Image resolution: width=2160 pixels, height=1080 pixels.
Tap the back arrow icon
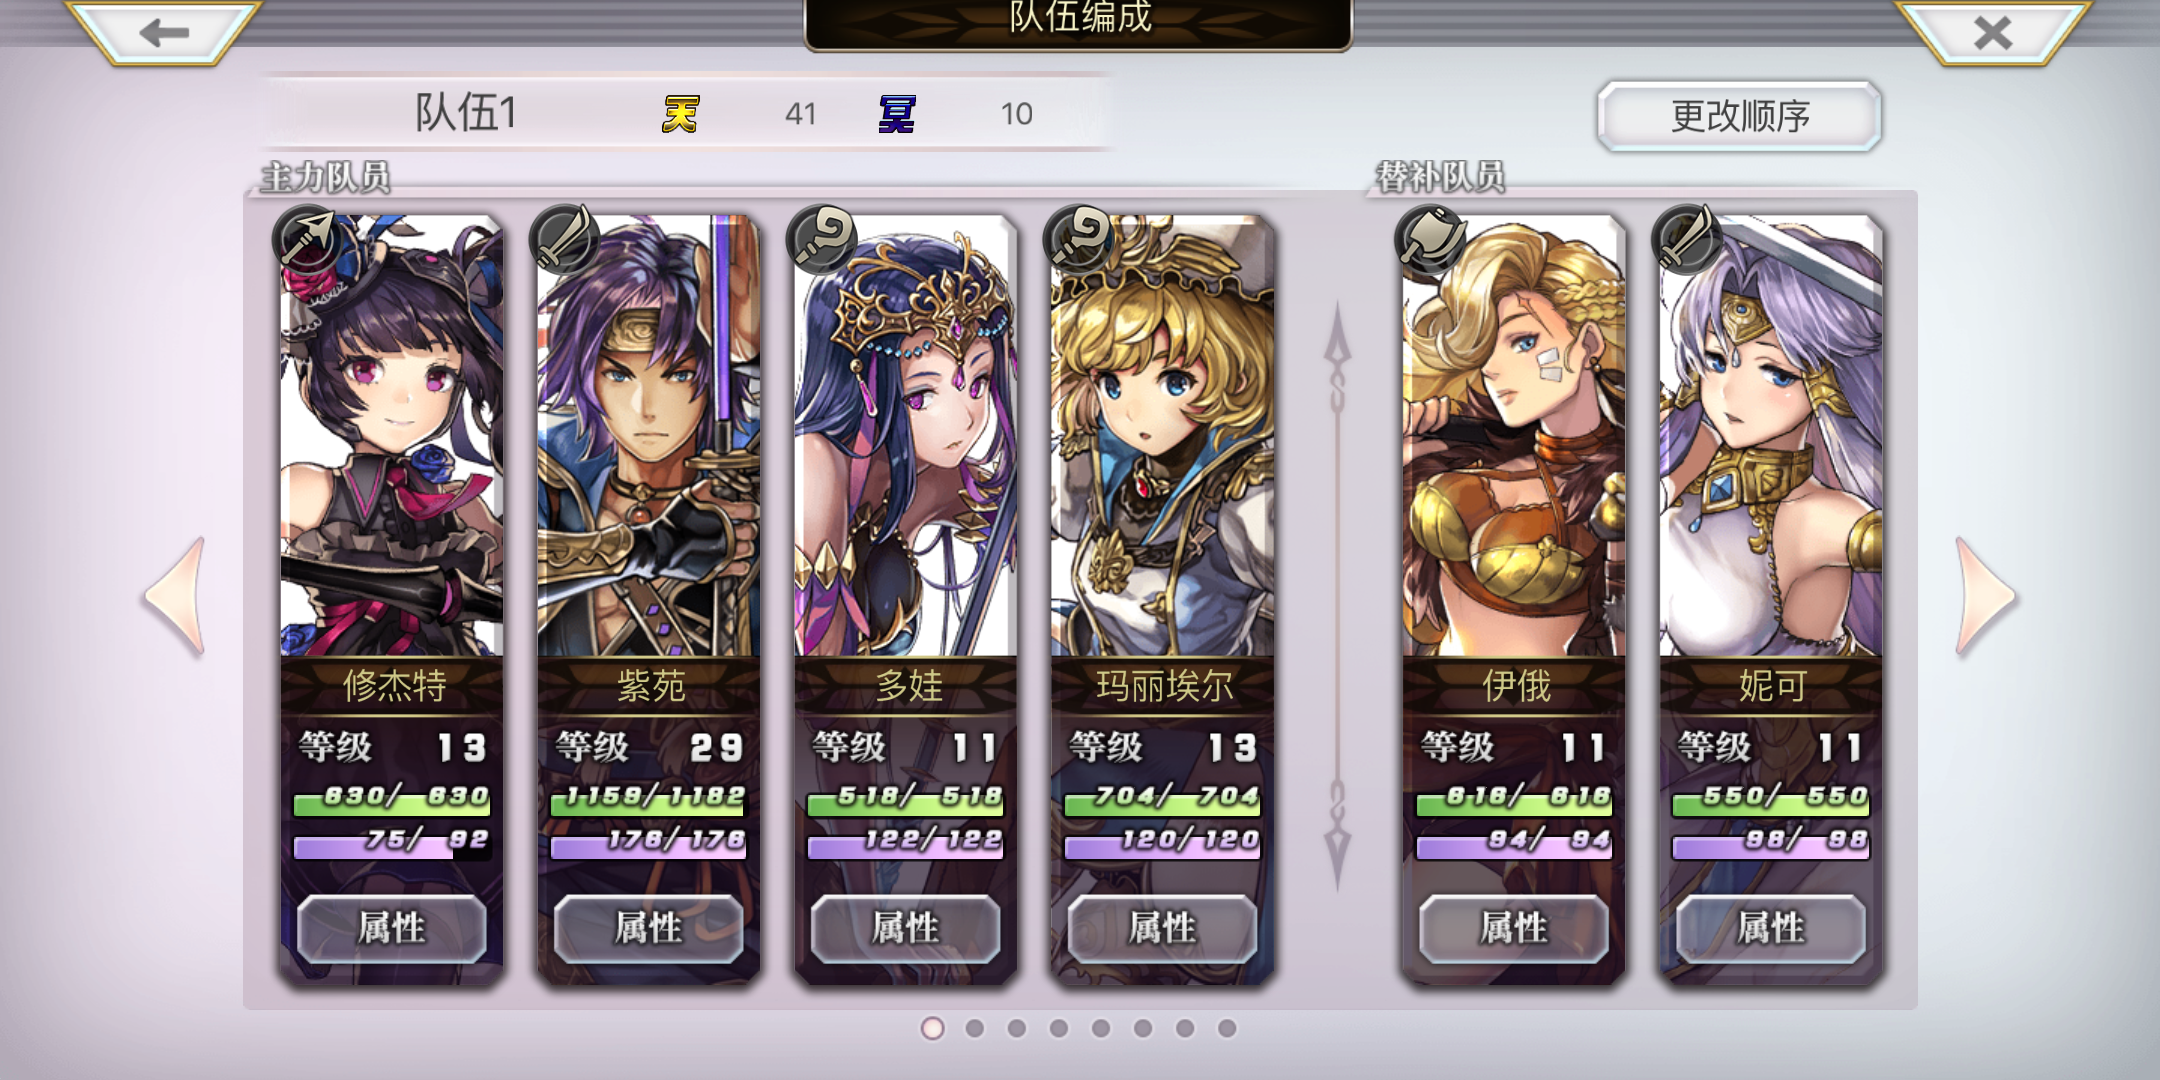coord(165,32)
